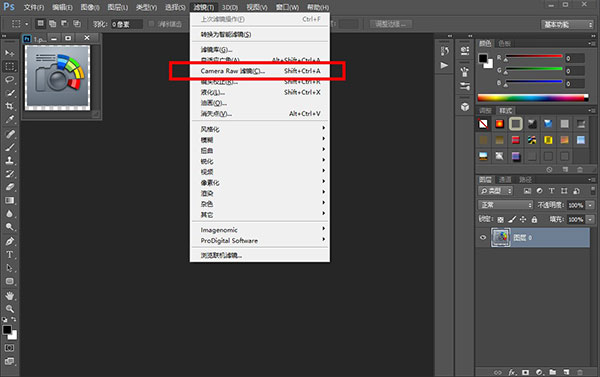Screen dimensions: 600x377
Task: Select the Rectangle shape tool
Action: click(x=10, y=281)
